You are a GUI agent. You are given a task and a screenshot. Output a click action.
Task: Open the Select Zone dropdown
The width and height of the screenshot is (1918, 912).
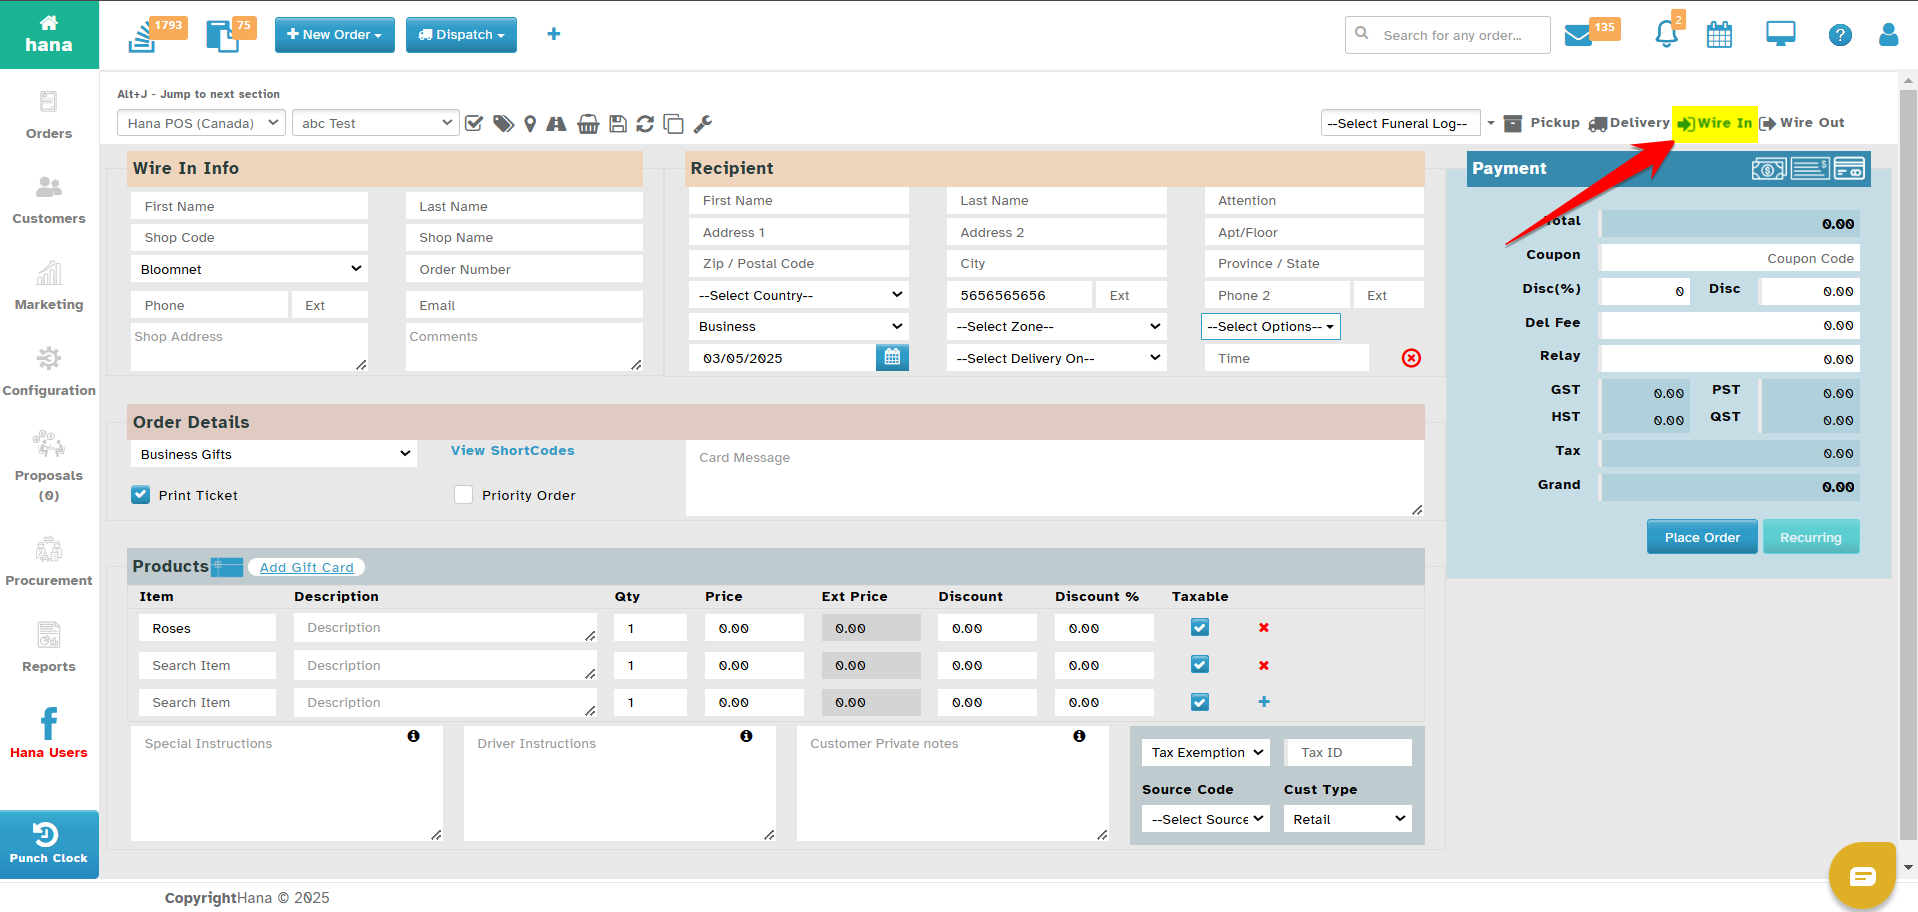(x=1057, y=326)
